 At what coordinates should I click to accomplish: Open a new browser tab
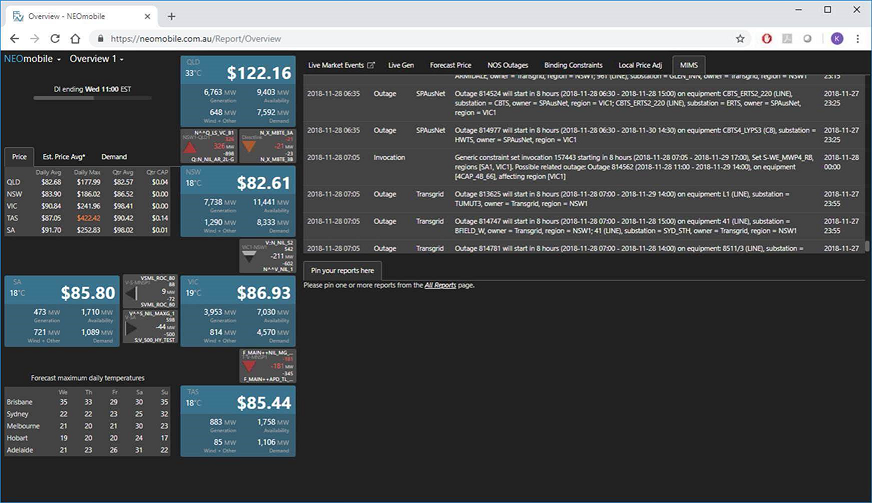click(171, 16)
